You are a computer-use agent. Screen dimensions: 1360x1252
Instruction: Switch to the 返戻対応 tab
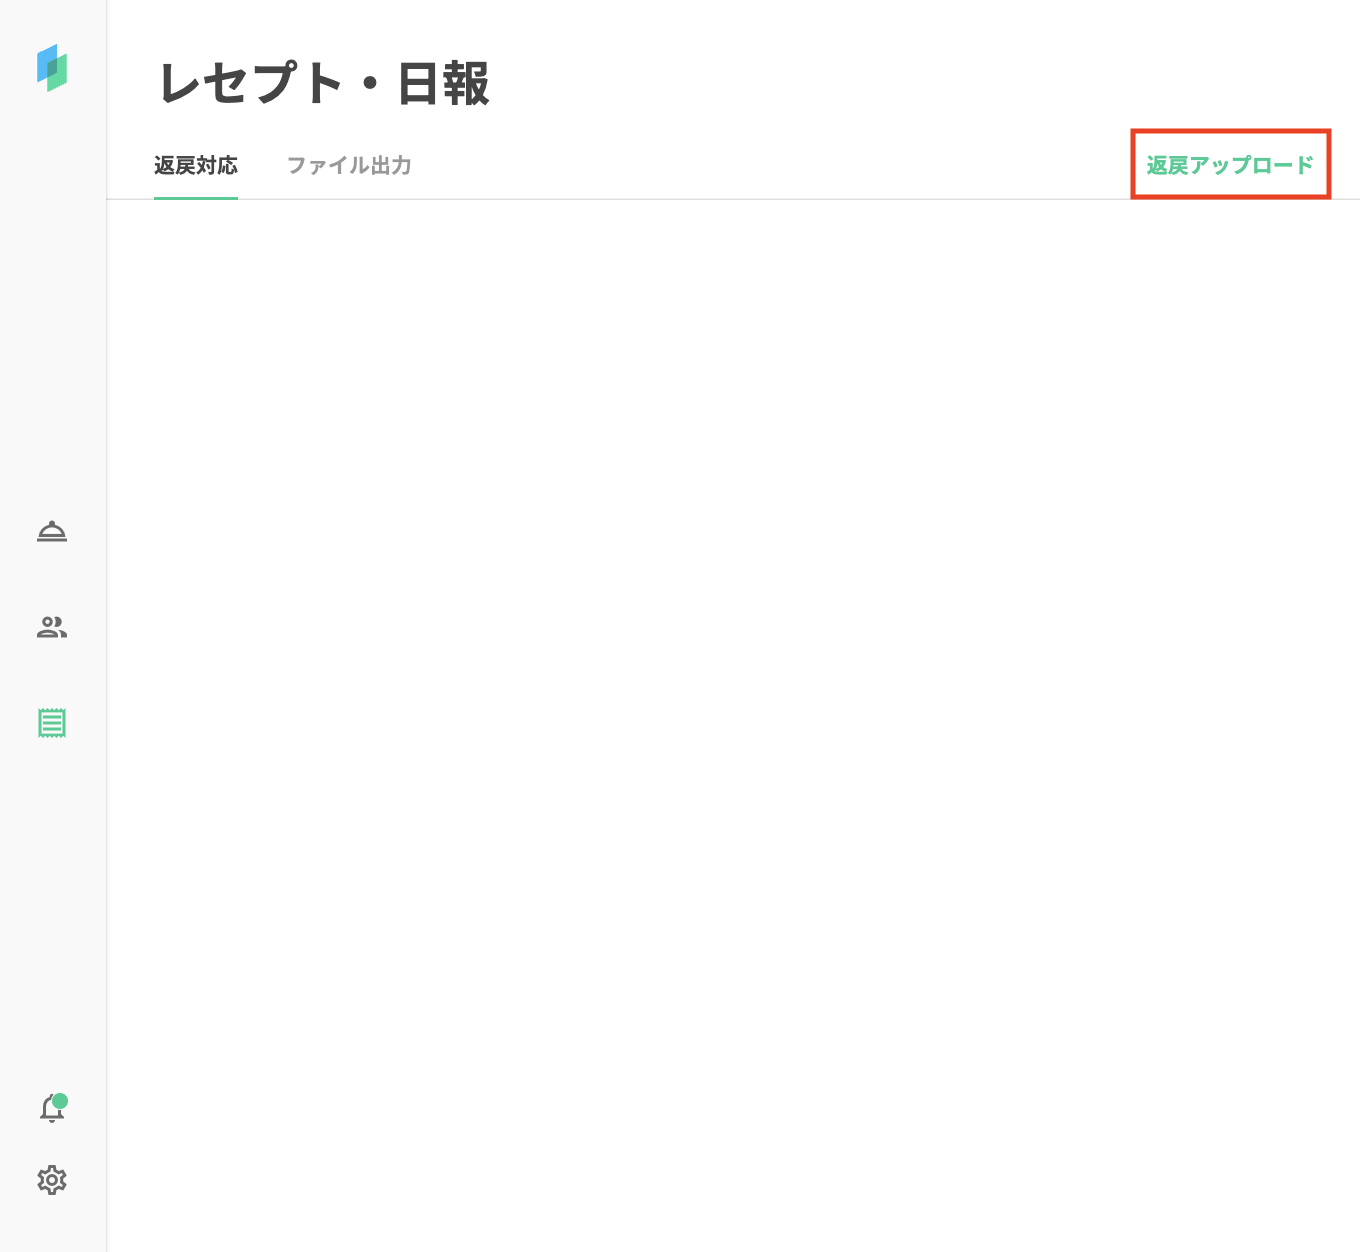[x=196, y=166]
